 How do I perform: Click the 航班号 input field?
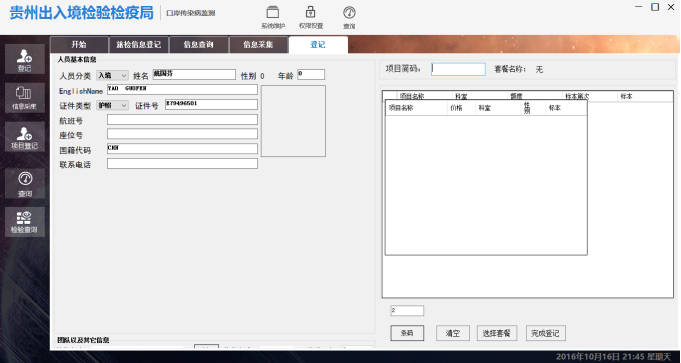[182, 119]
